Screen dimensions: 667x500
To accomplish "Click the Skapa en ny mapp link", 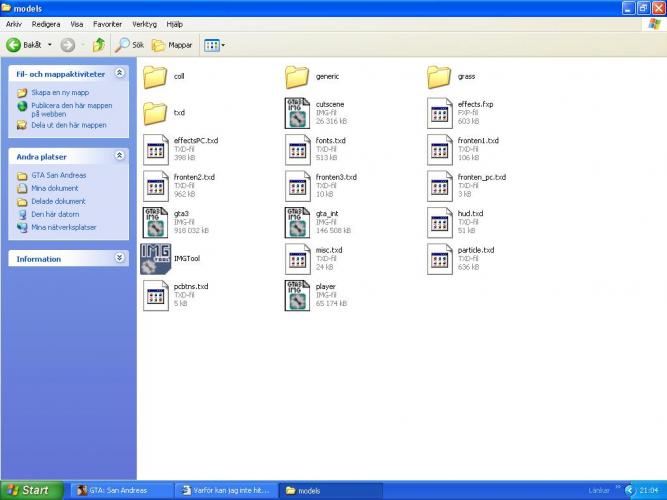I will [x=53, y=92].
